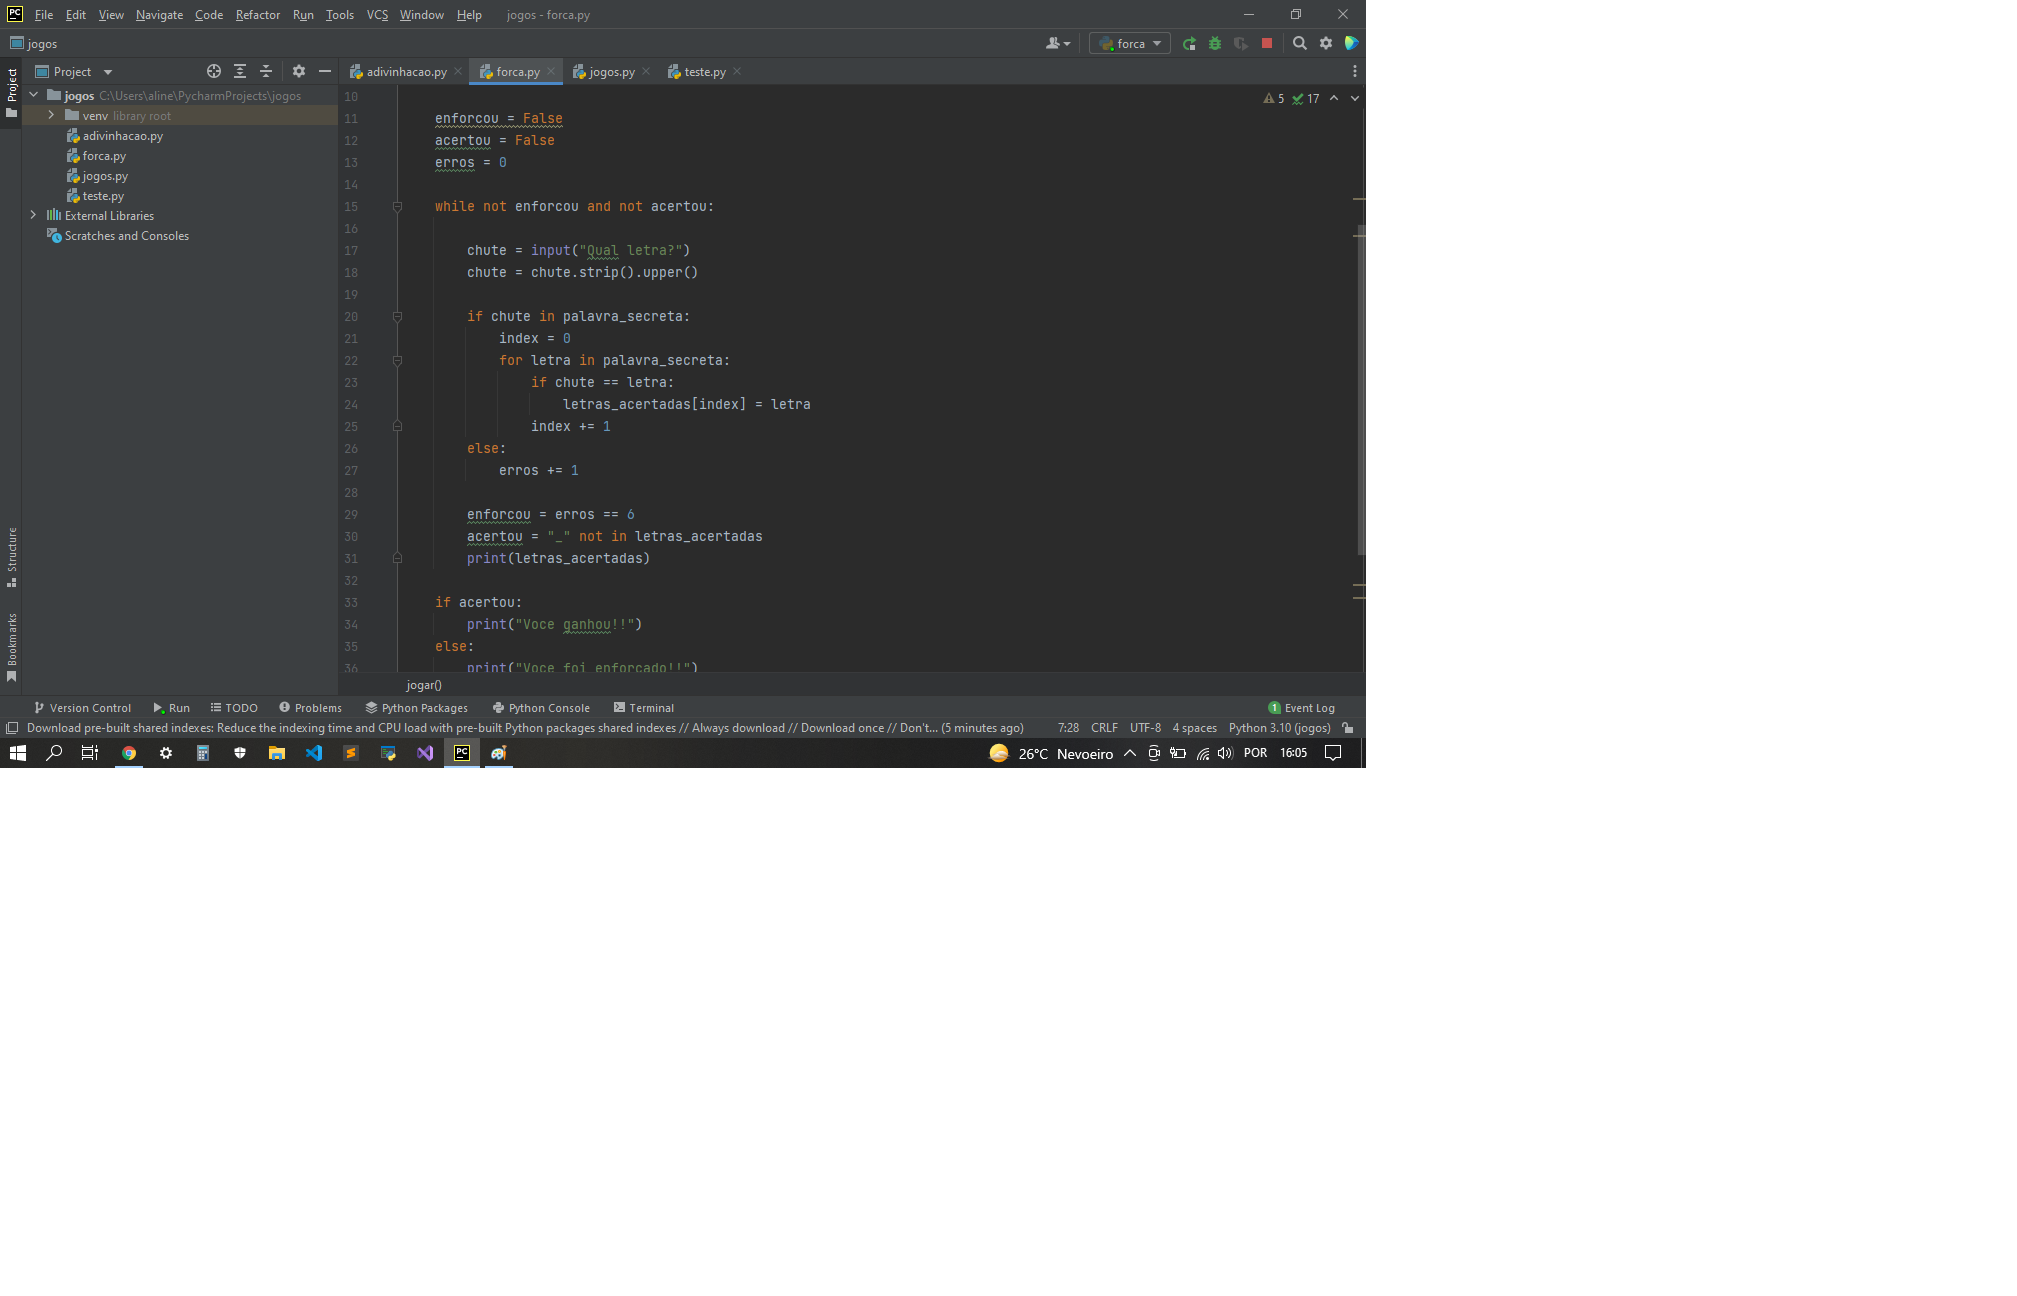Start debugging with the green bug icon
2017x1296 pixels.
[1215, 44]
